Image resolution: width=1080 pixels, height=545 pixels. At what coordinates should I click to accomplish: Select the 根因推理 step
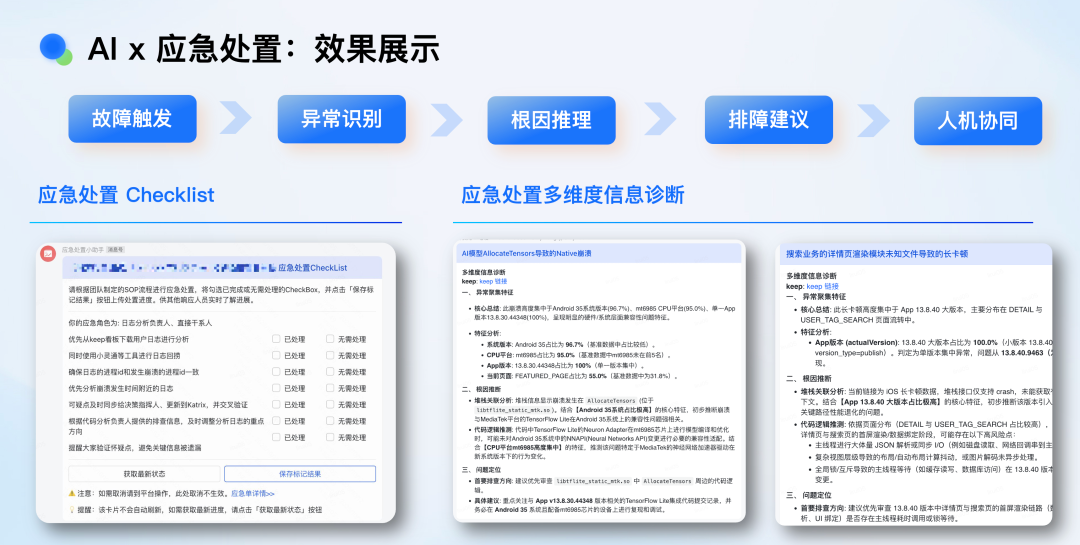(551, 120)
